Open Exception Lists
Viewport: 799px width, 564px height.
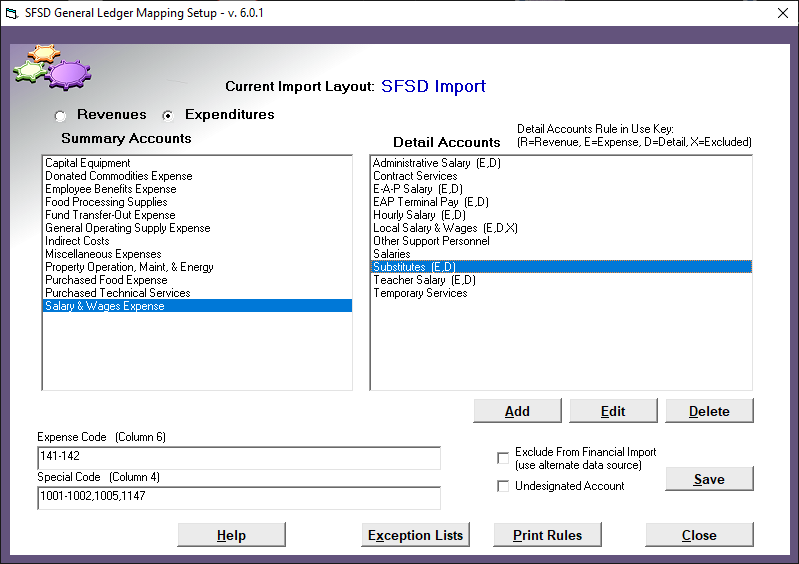pyautogui.click(x=415, y=535)
